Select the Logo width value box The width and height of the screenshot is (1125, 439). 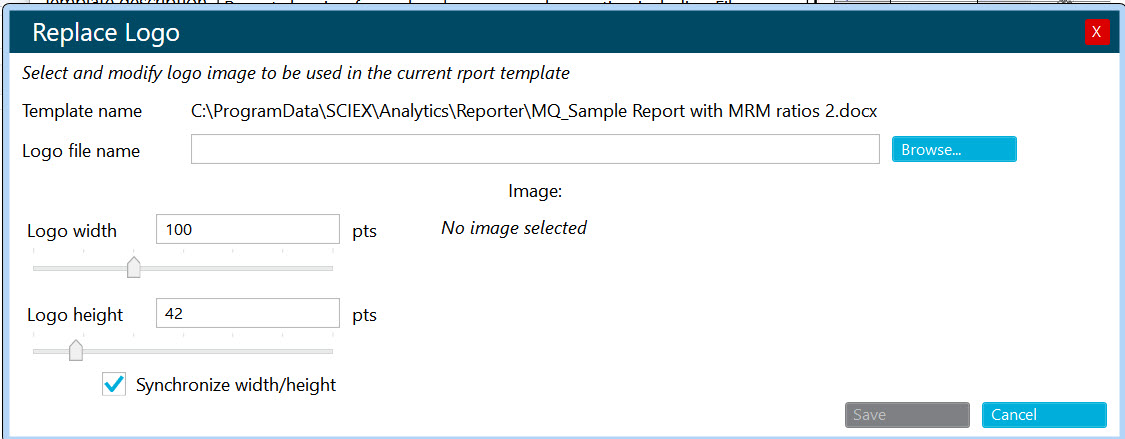248,230
